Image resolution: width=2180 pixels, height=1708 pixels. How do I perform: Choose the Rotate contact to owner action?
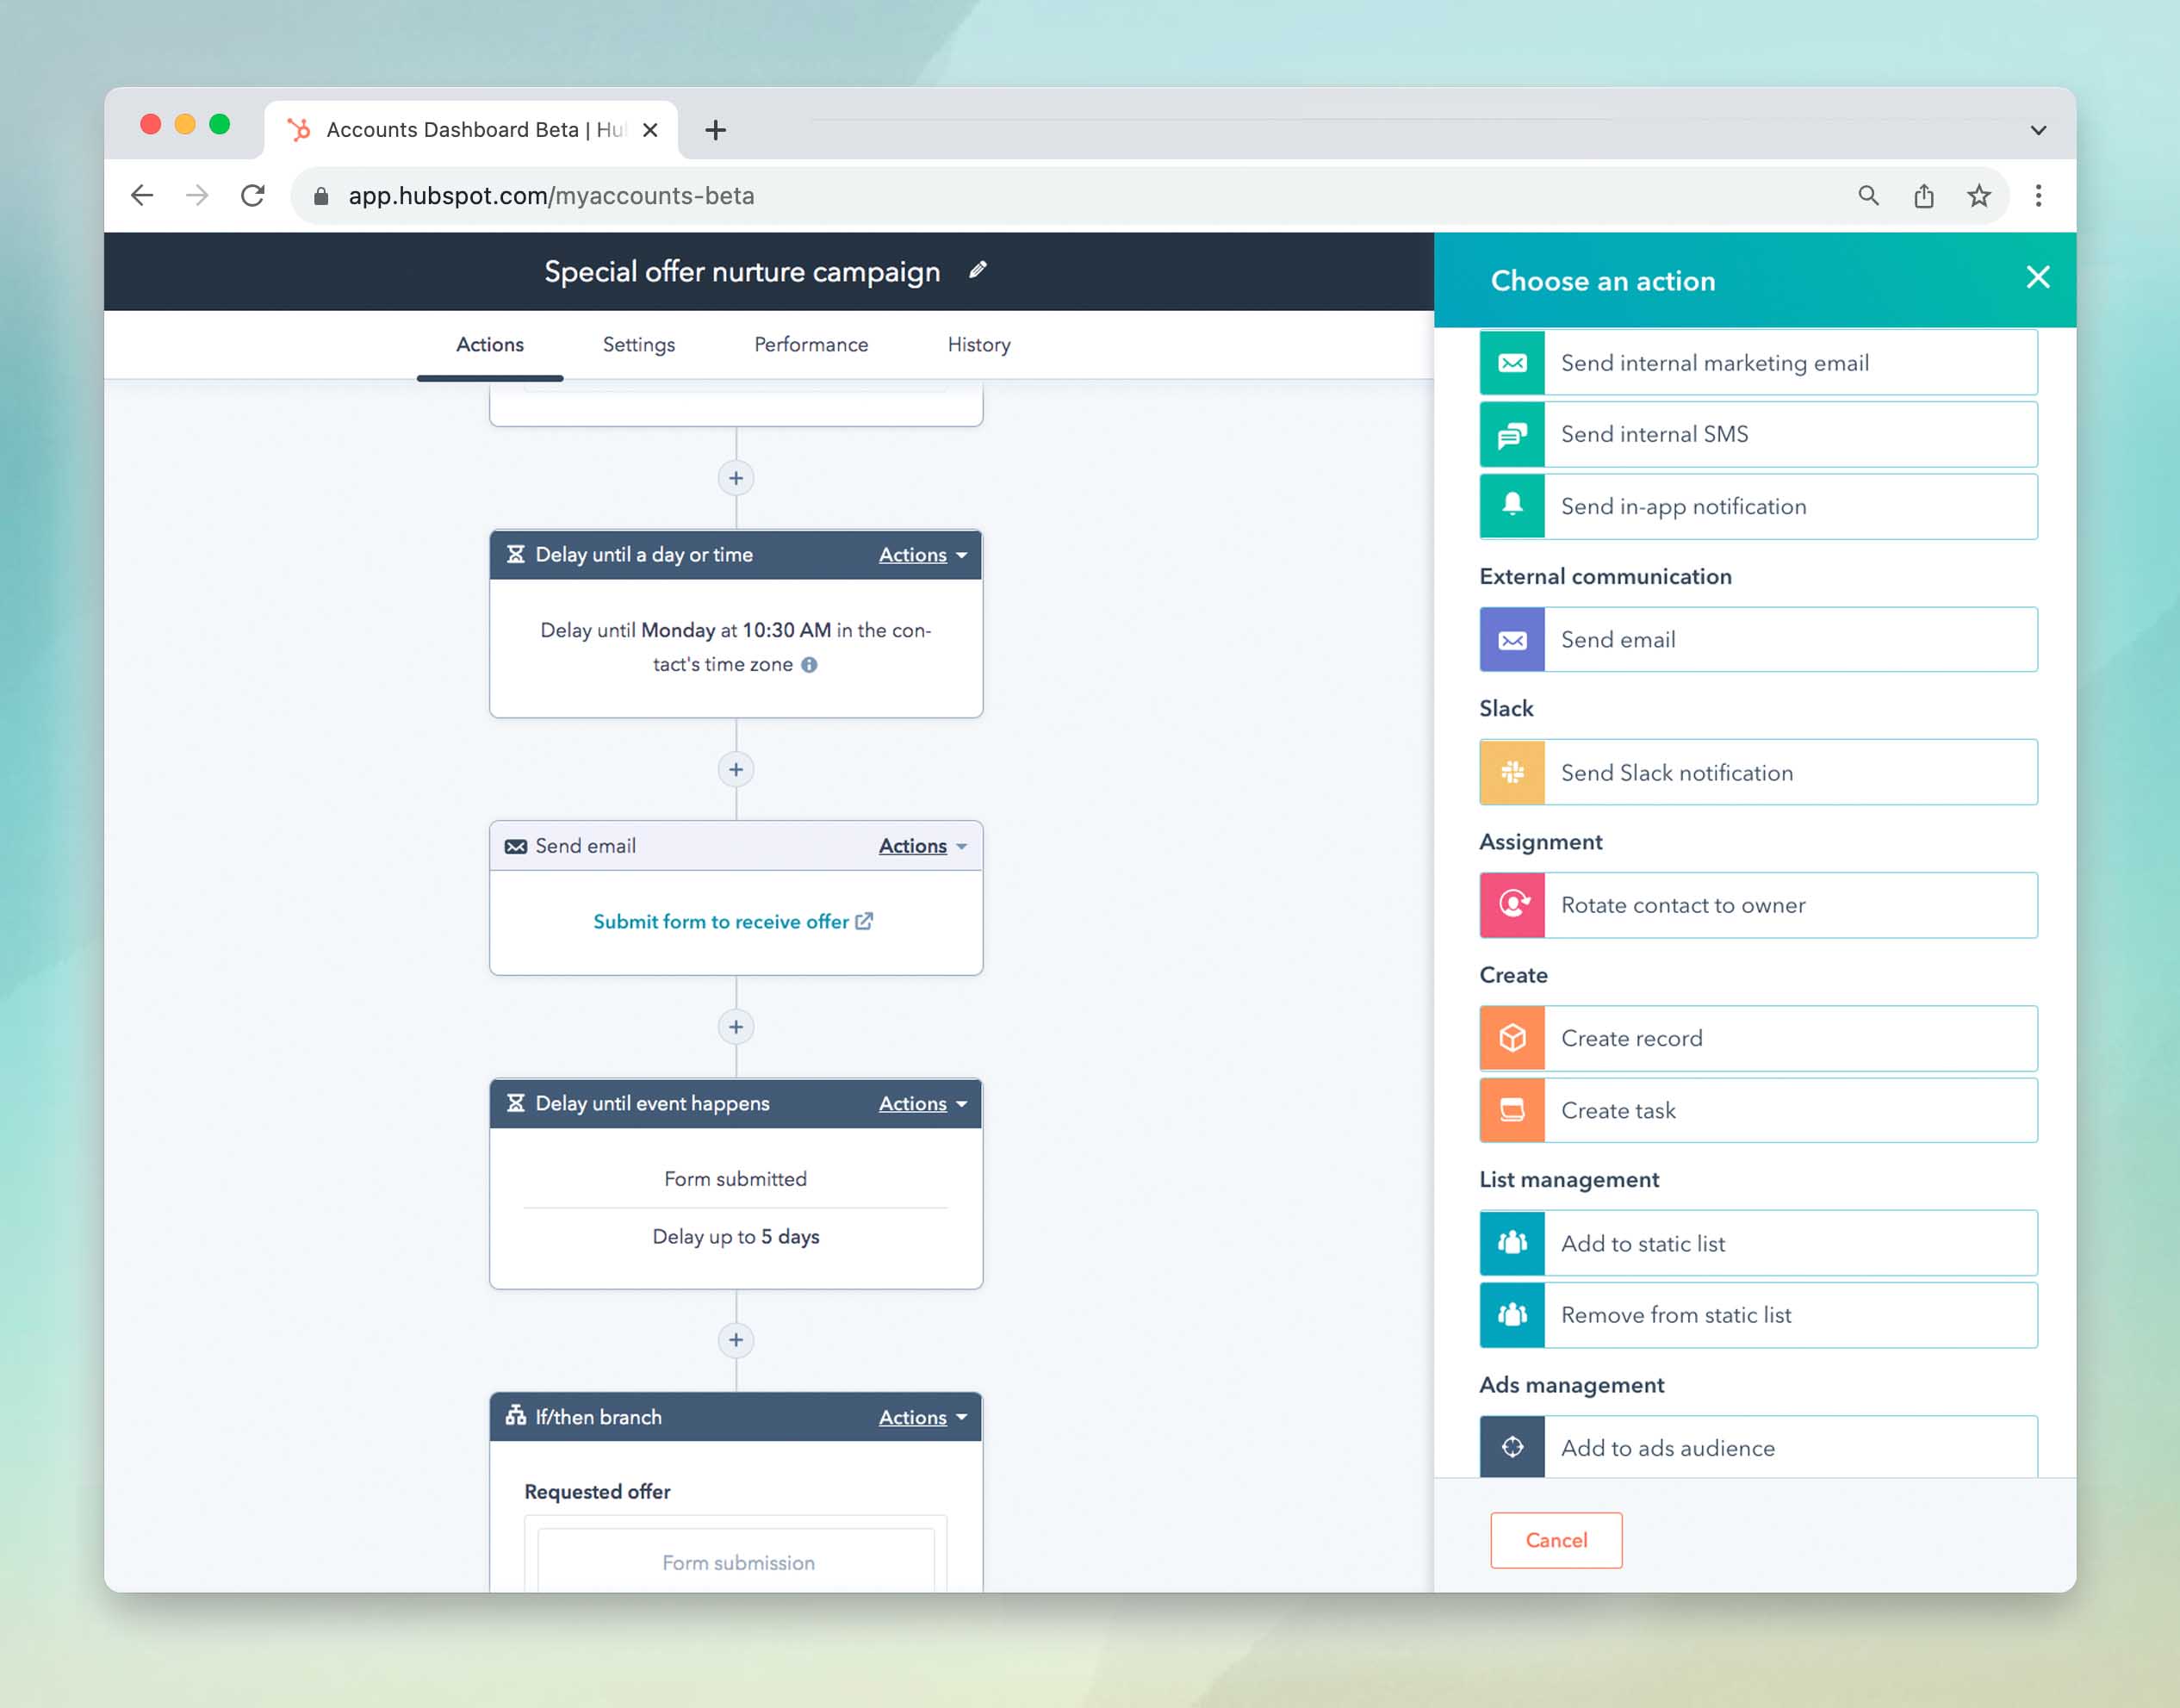[x=1757, y=905]
